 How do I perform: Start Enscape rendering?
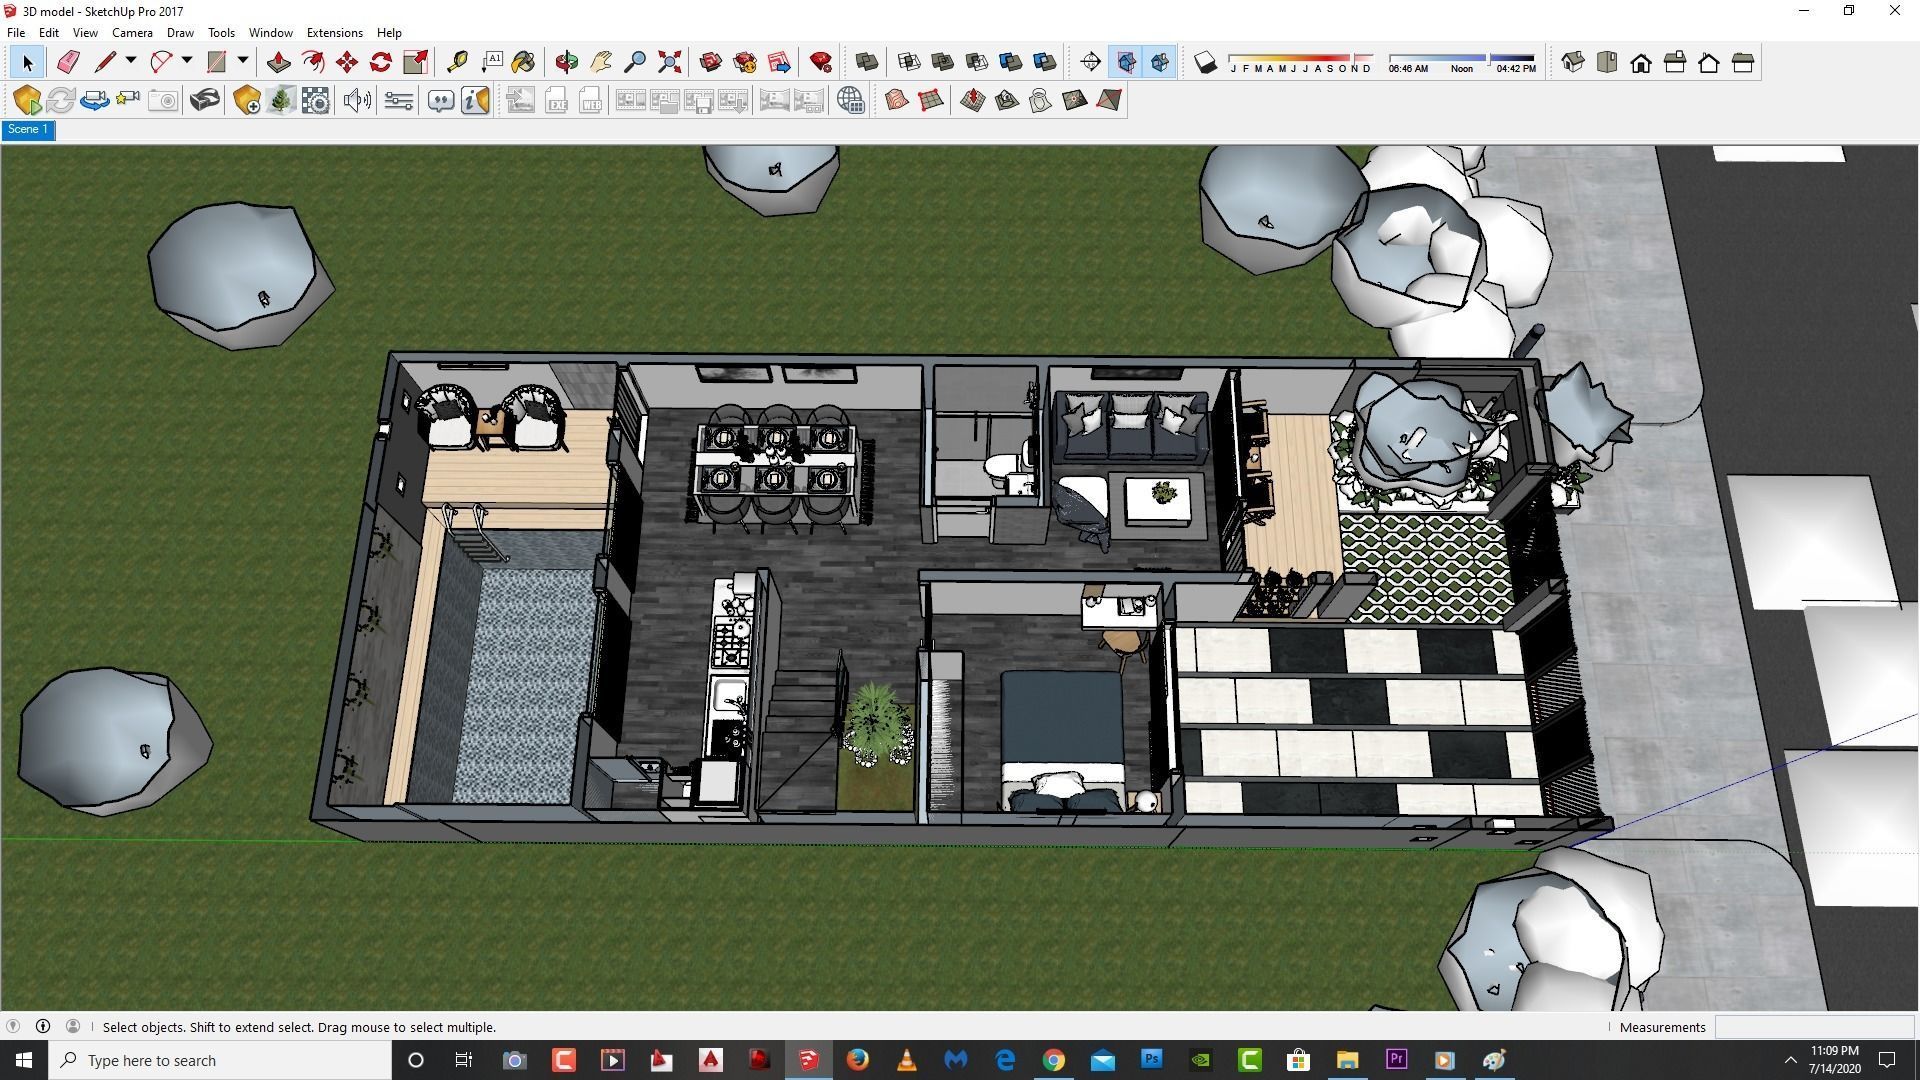[27, 100]
